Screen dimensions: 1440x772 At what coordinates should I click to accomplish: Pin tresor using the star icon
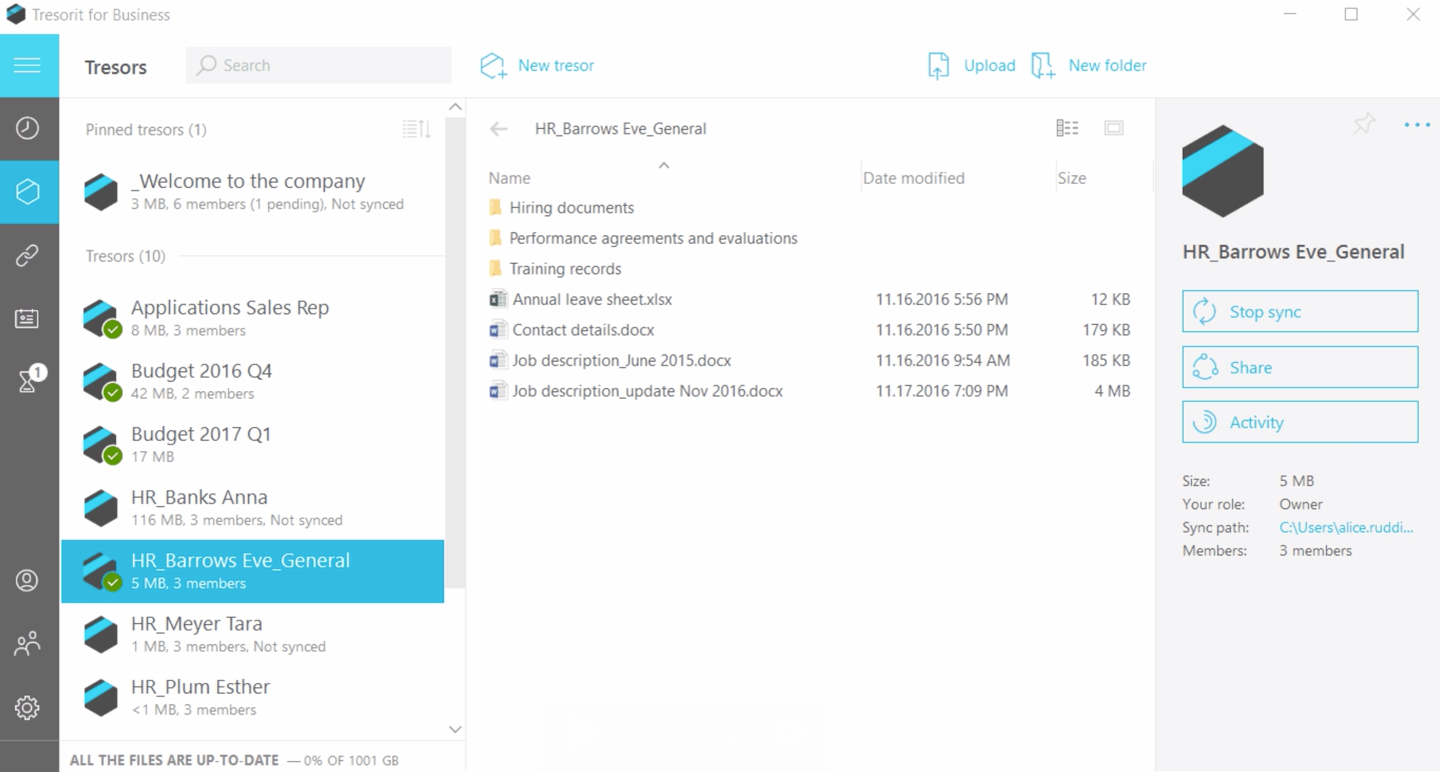point(1364,124)
